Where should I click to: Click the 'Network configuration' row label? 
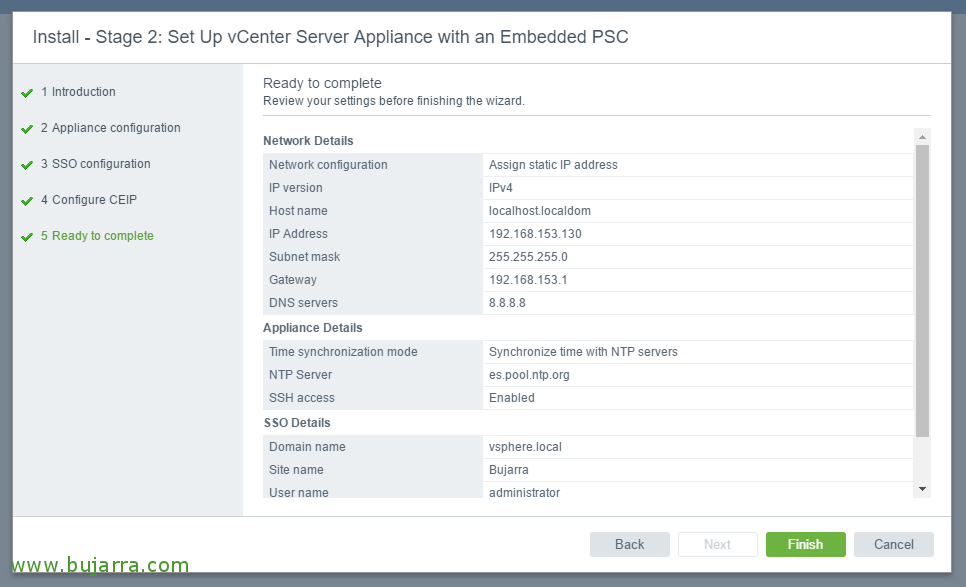[x=328, y=165]
